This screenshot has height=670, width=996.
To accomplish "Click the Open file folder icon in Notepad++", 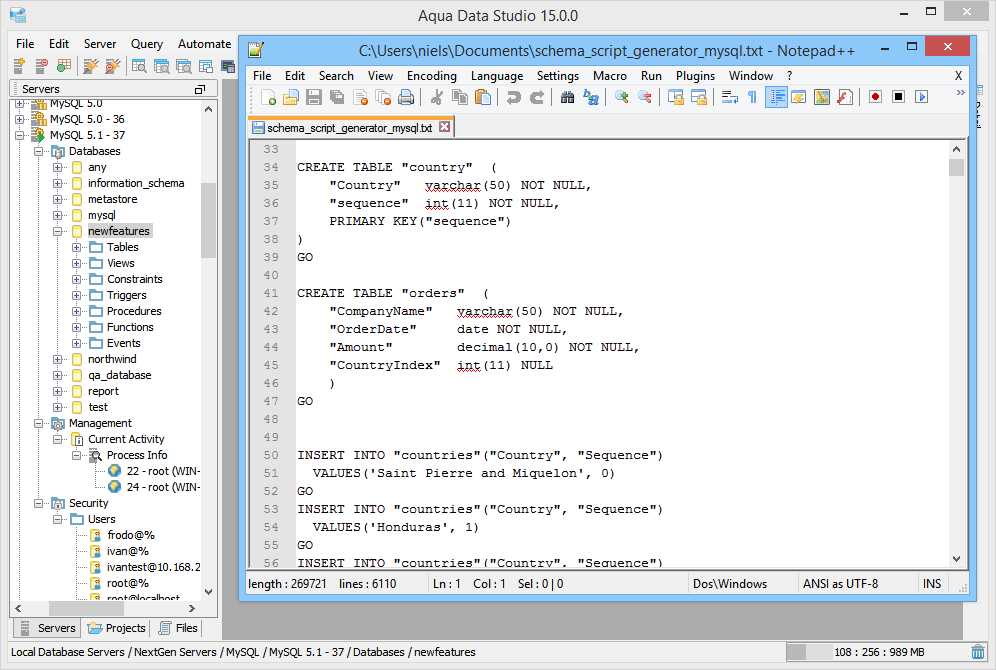I will [x=291, y=97].
